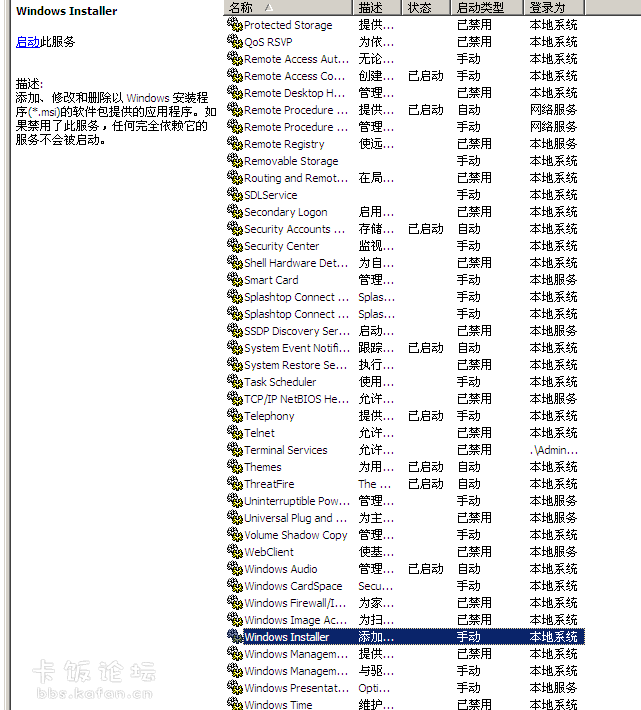Click the ThreatFire service icon

[x=234, y=484]
